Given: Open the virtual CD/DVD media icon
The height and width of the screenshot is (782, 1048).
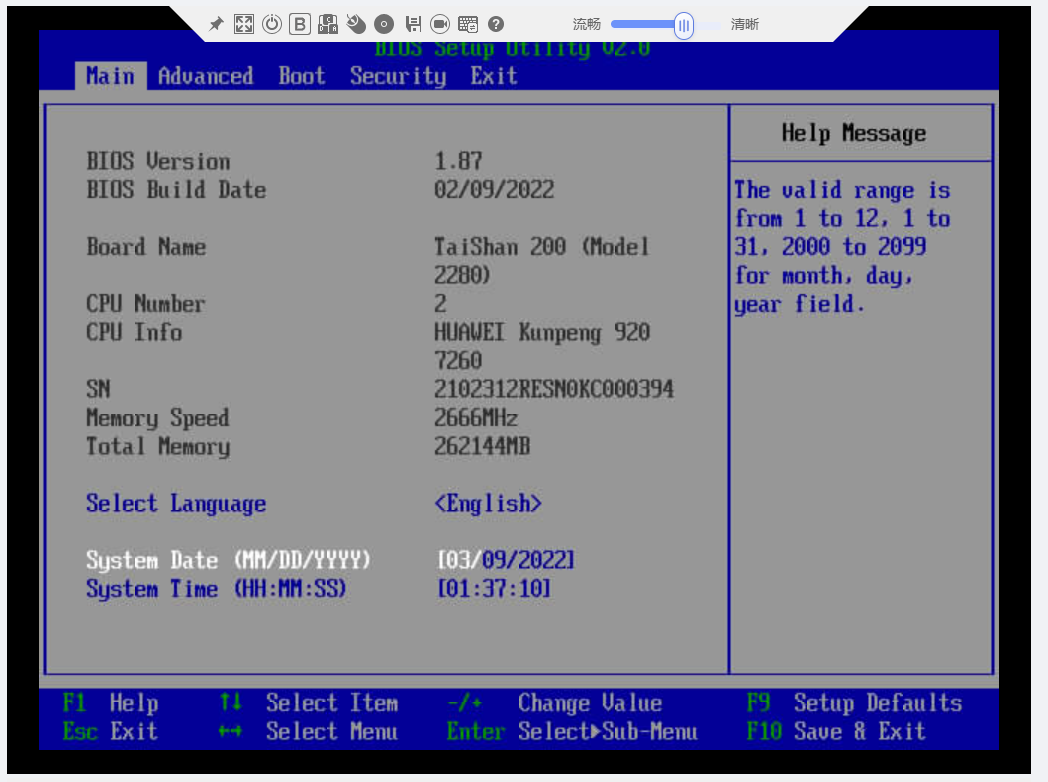Looking at the screenshot, I should coord(384,25).
